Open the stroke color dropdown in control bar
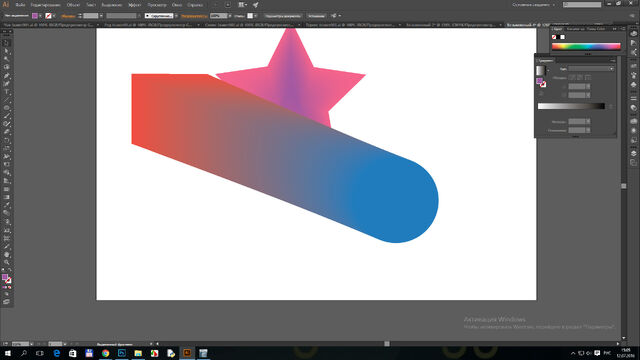 [54, 16]
